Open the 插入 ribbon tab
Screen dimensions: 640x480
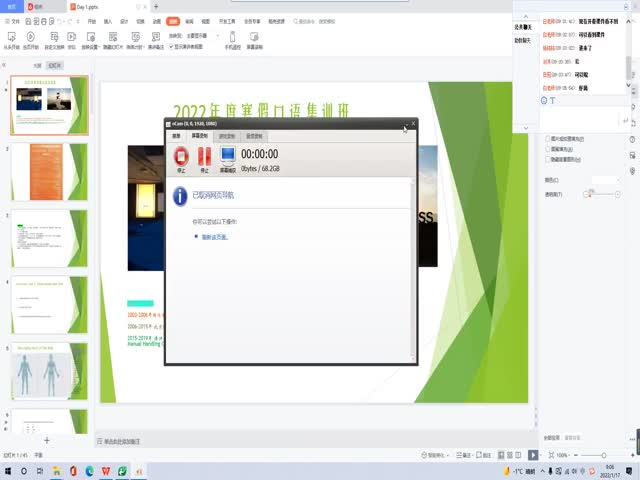[107, 20]
